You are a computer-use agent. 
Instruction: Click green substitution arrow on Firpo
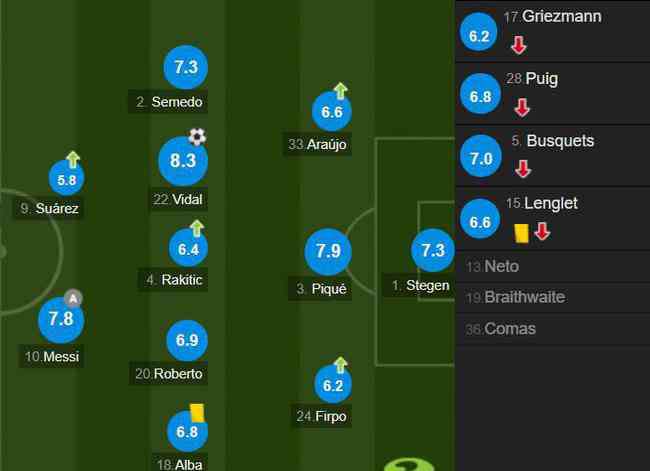pyautogui.click(x=341, y=365)
